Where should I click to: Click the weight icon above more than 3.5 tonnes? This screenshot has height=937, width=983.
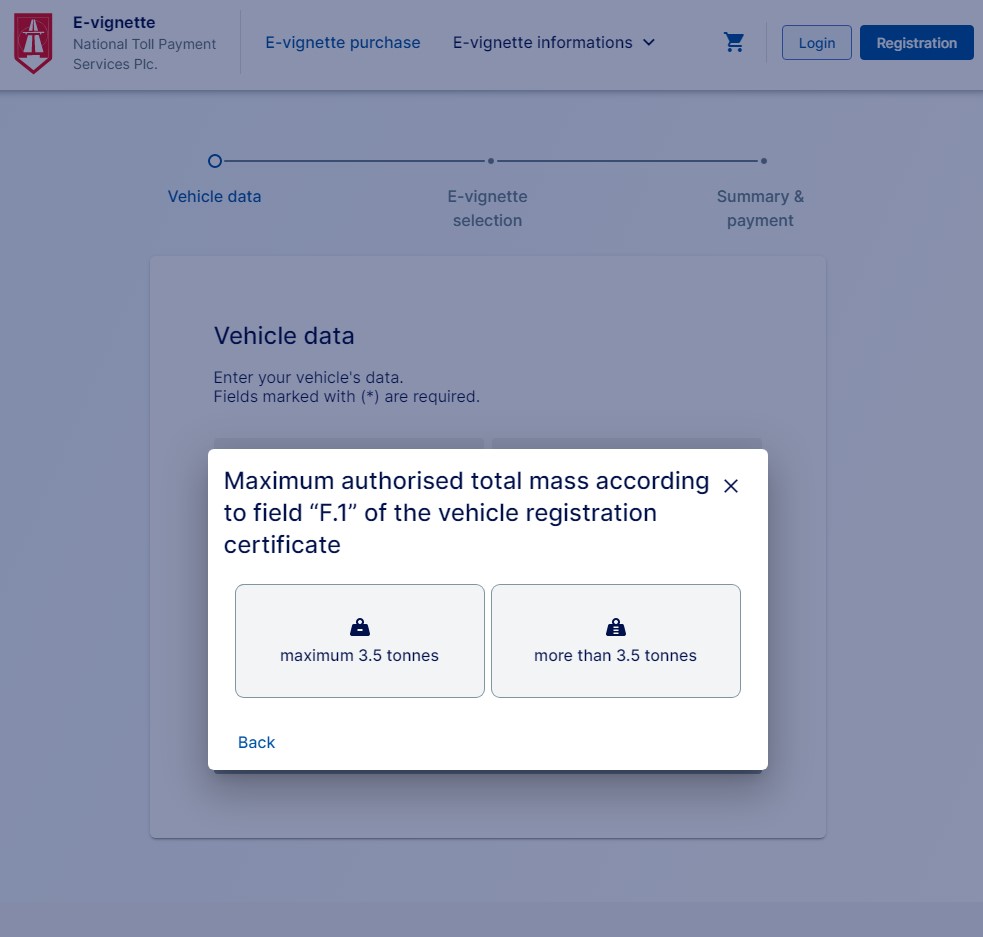click(x=616, y=628)
